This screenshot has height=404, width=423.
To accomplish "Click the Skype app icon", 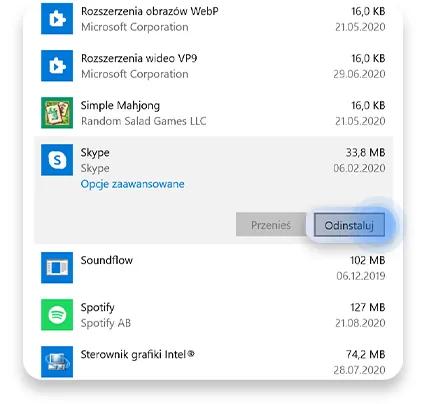I will tap(57, 160).
